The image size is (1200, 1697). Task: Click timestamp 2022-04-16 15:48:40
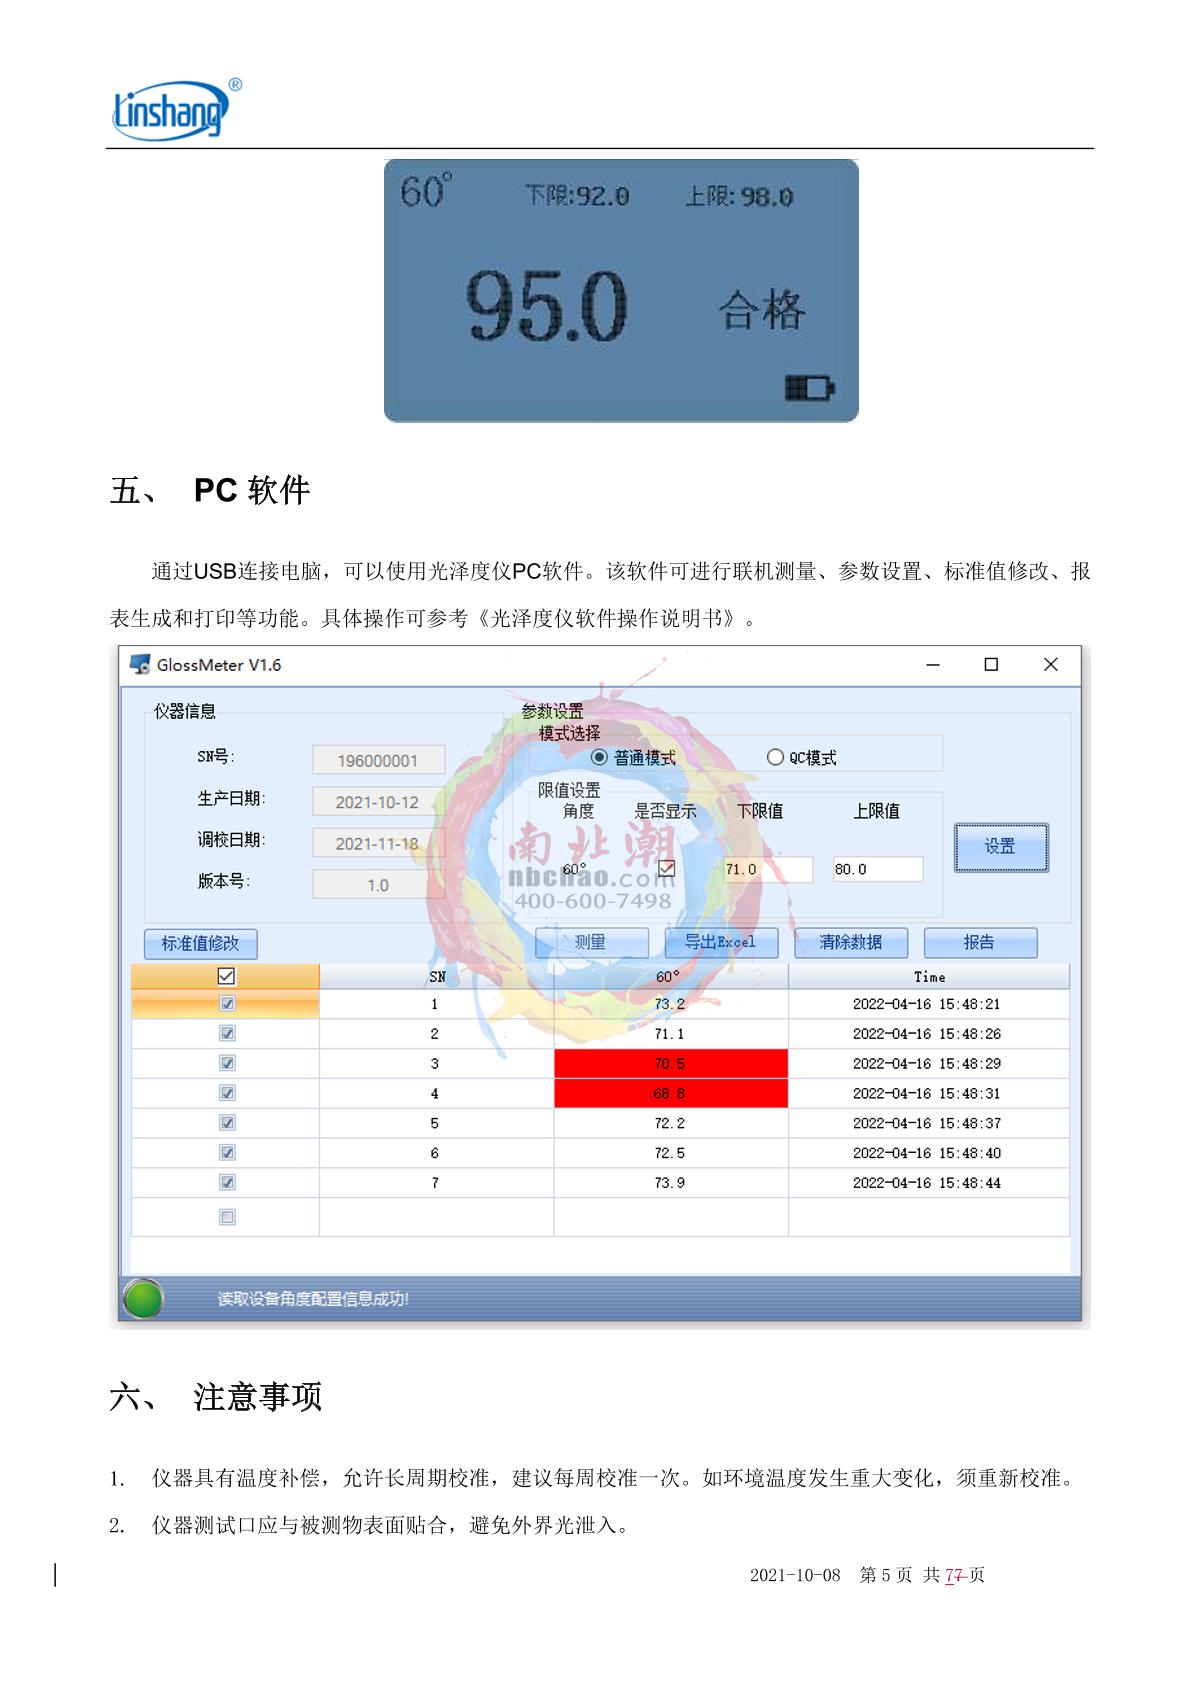click(927, 1153)
